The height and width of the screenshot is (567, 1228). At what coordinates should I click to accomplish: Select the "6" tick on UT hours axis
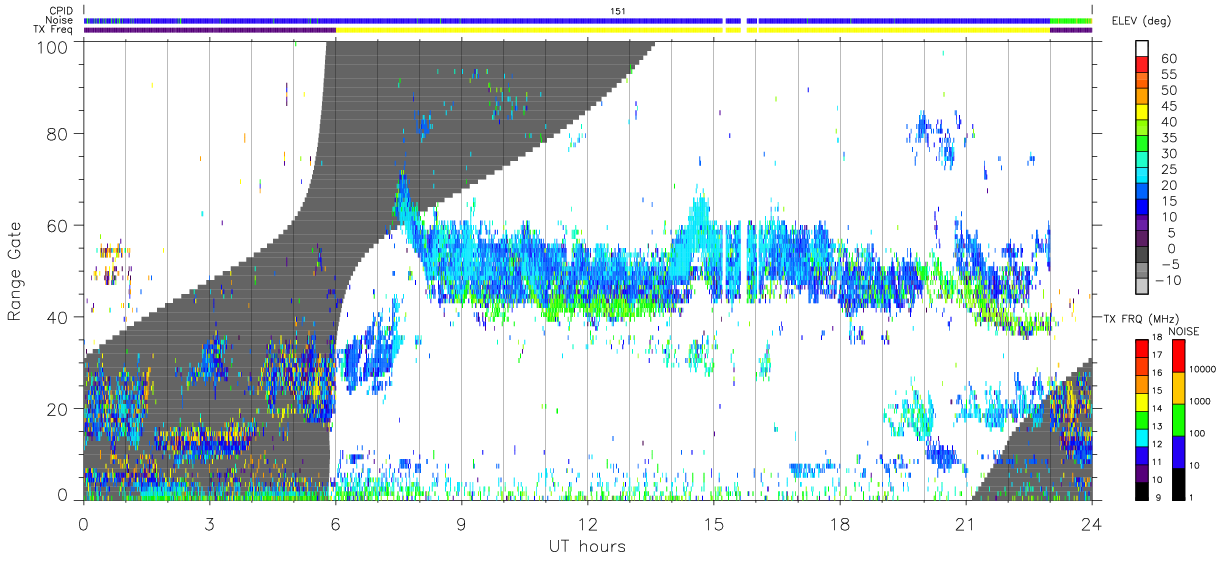click(335, 522)
